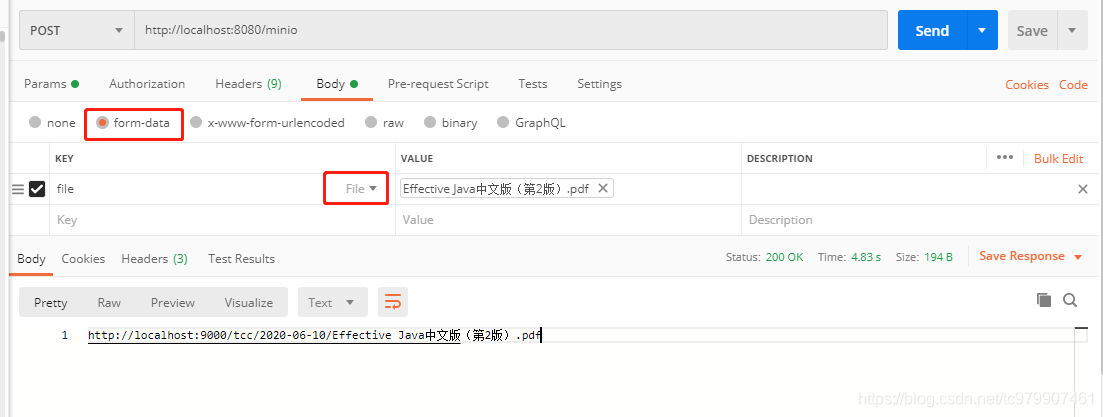
Task: Select the none body type radio
Action: [36, 123]
